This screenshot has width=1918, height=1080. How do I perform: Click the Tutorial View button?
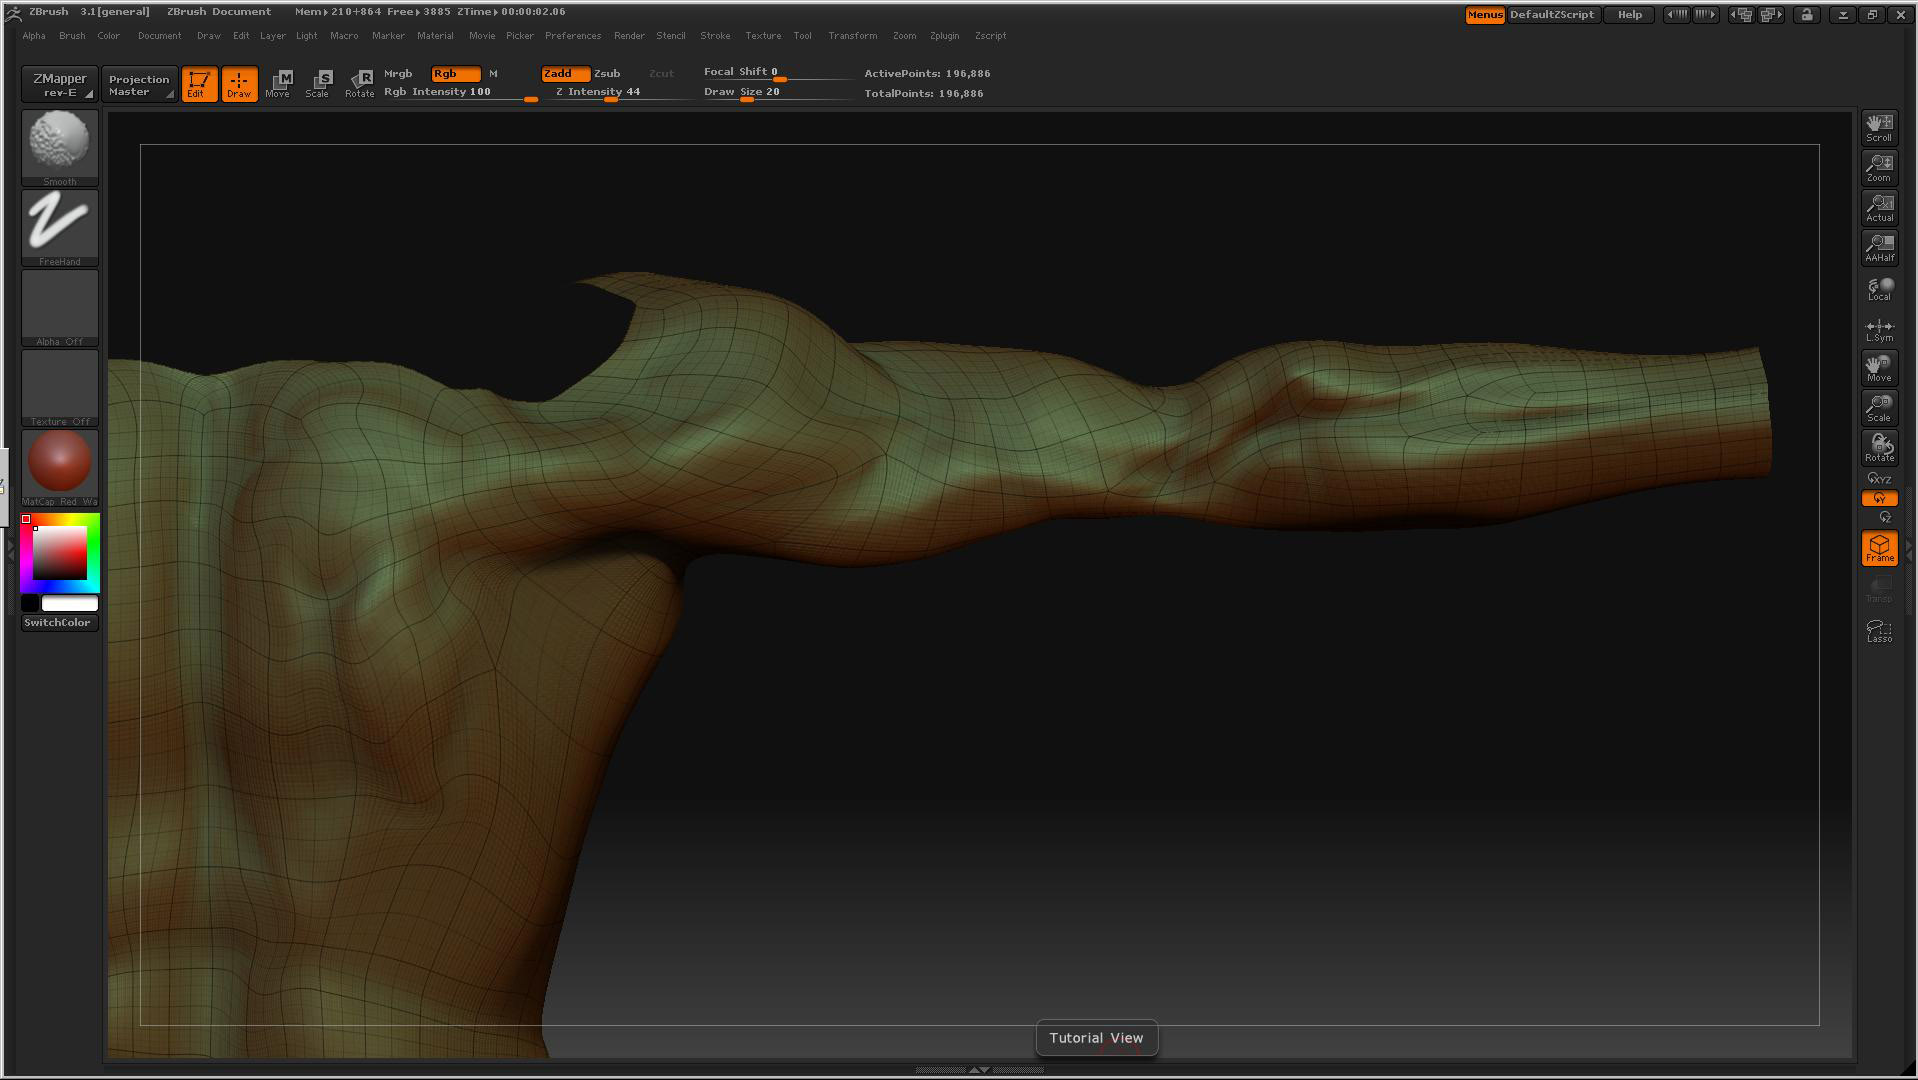point(1096,1038)
